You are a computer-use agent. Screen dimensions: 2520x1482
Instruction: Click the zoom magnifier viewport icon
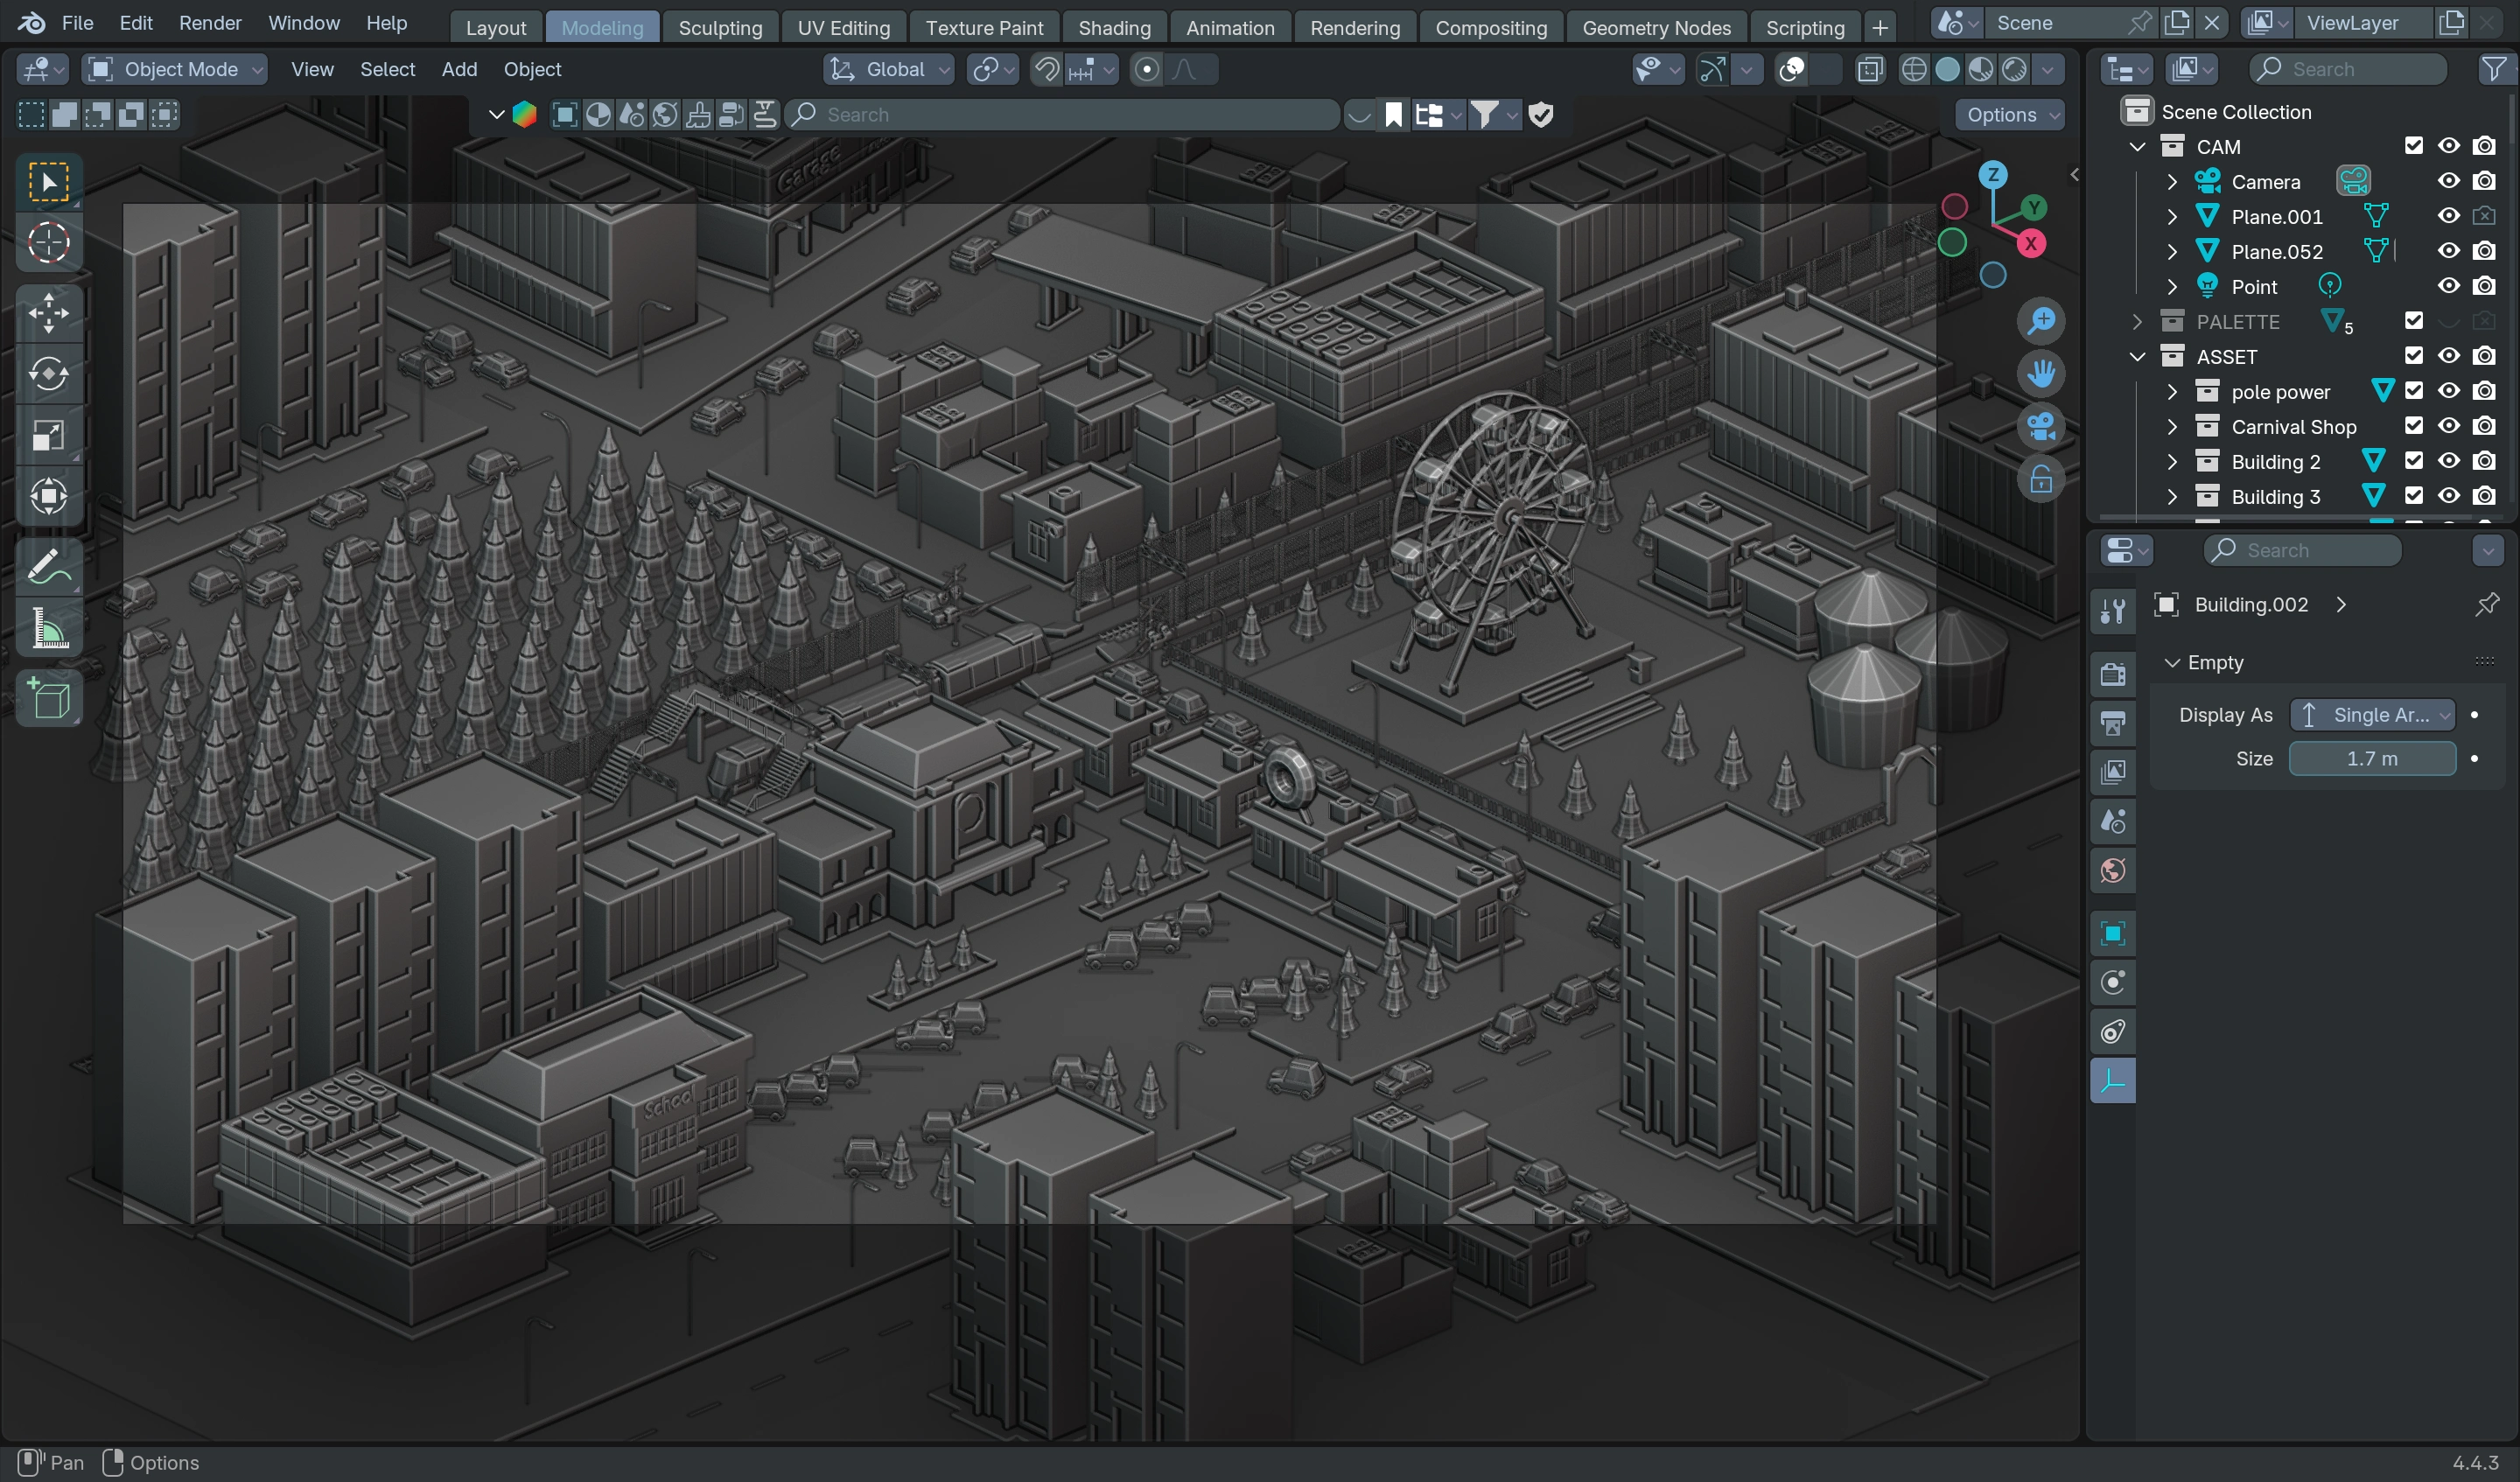(x=2041, y=321)
